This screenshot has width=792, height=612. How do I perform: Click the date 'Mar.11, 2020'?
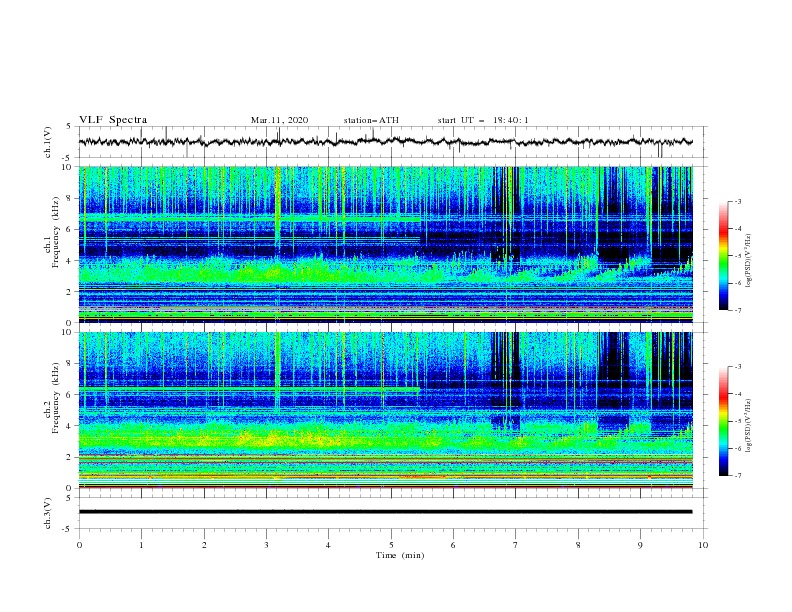279,120
